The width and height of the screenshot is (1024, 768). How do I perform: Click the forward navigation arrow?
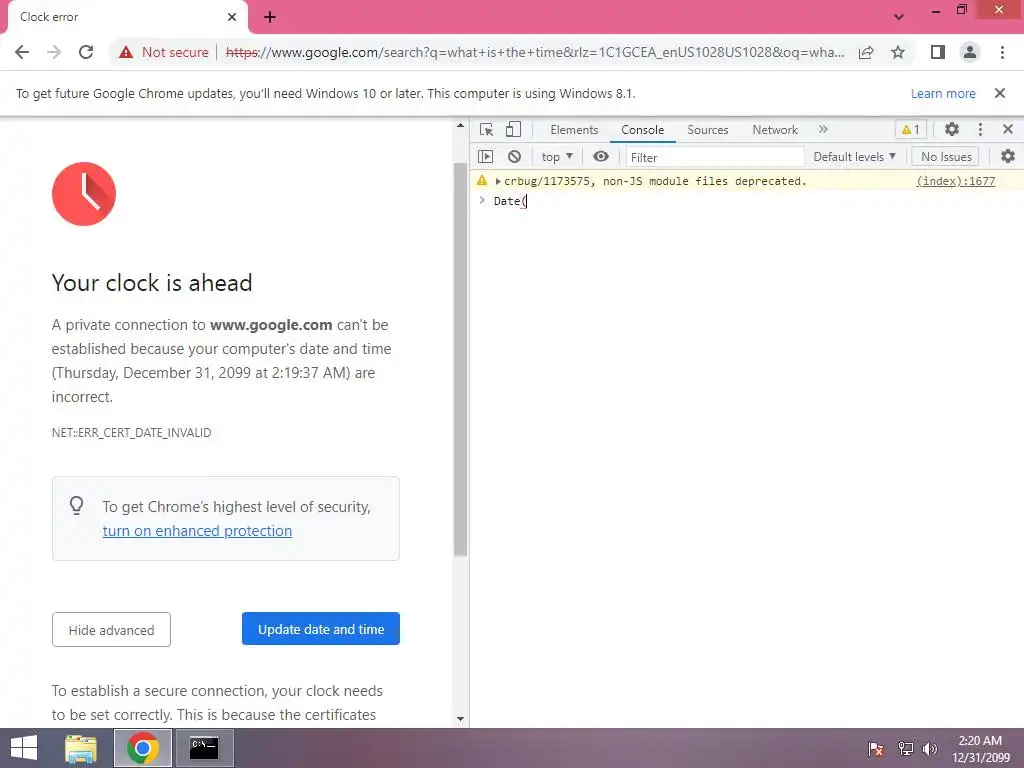tap(54, 52)
